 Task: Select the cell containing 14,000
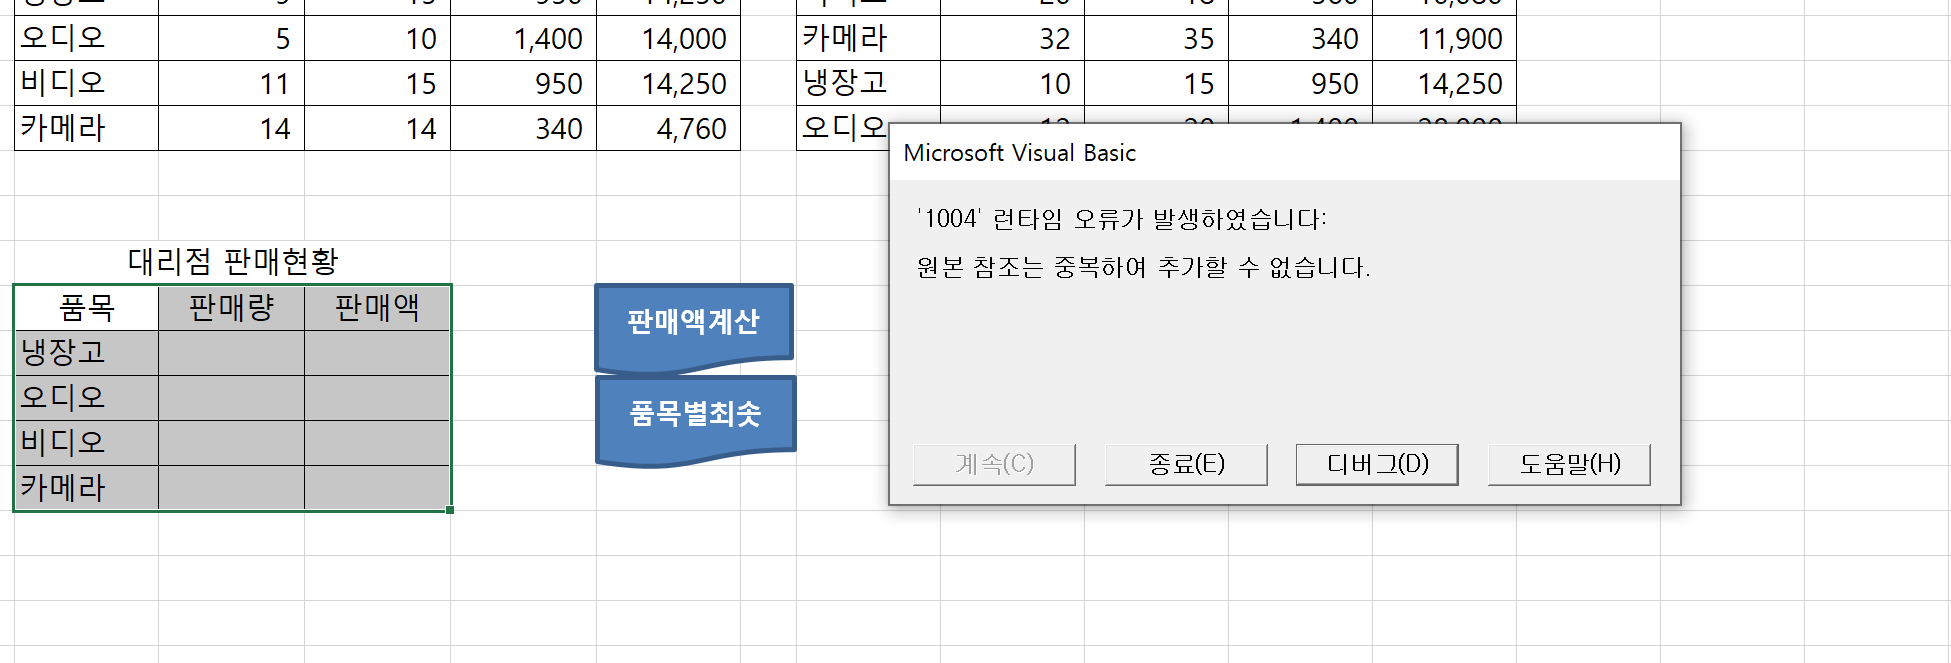[x=668, y=39]
